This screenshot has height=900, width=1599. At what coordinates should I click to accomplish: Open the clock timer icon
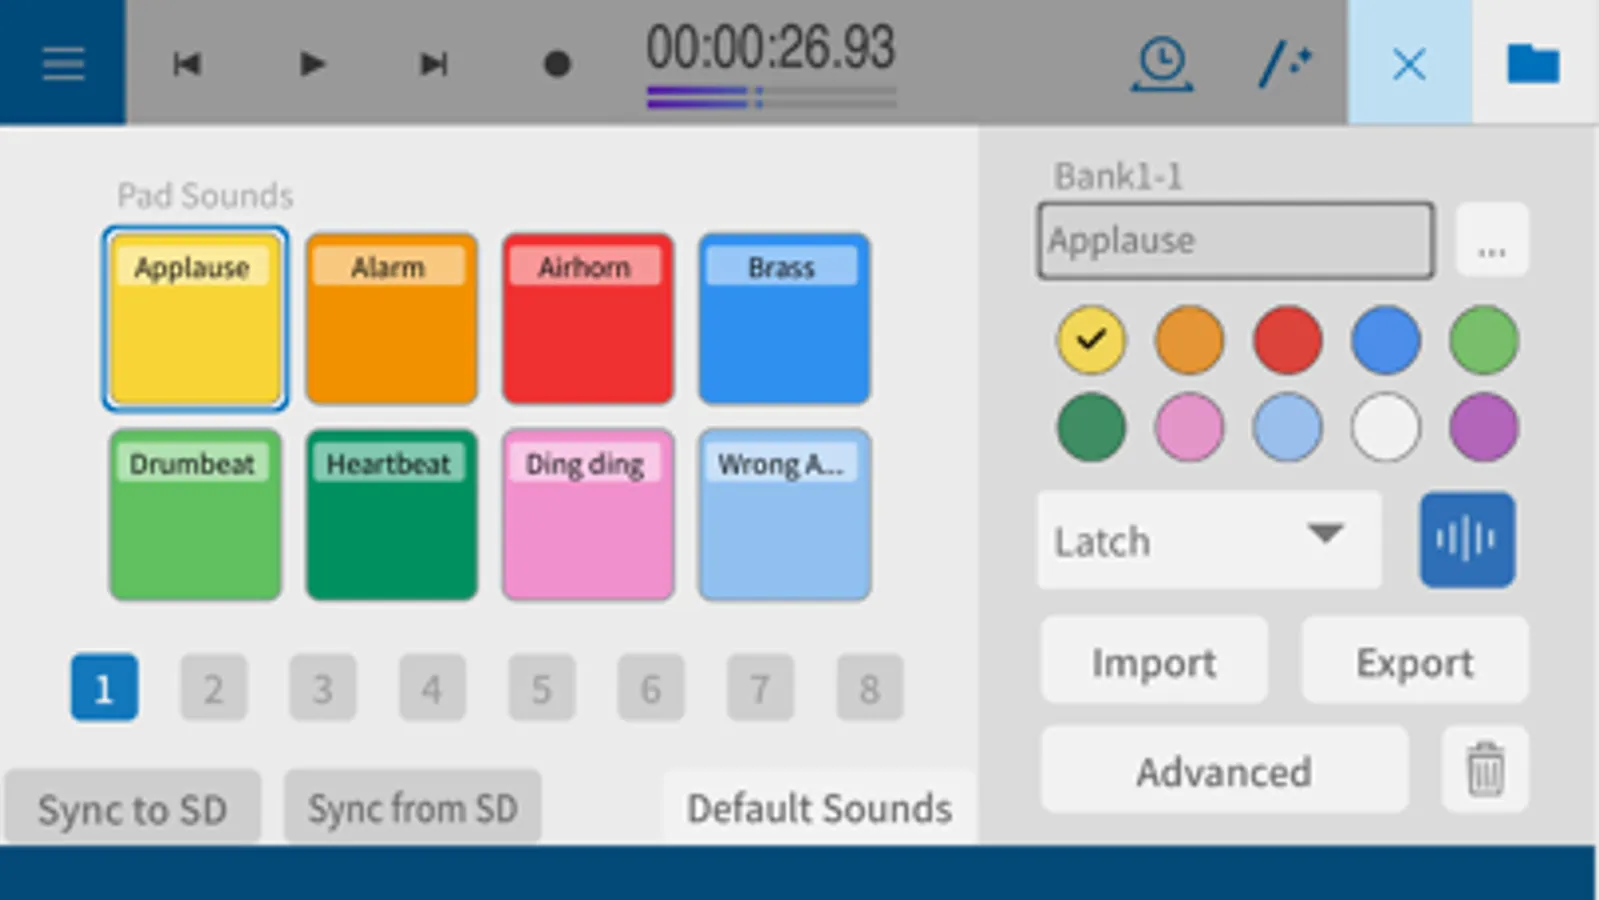pos(1161,65)
